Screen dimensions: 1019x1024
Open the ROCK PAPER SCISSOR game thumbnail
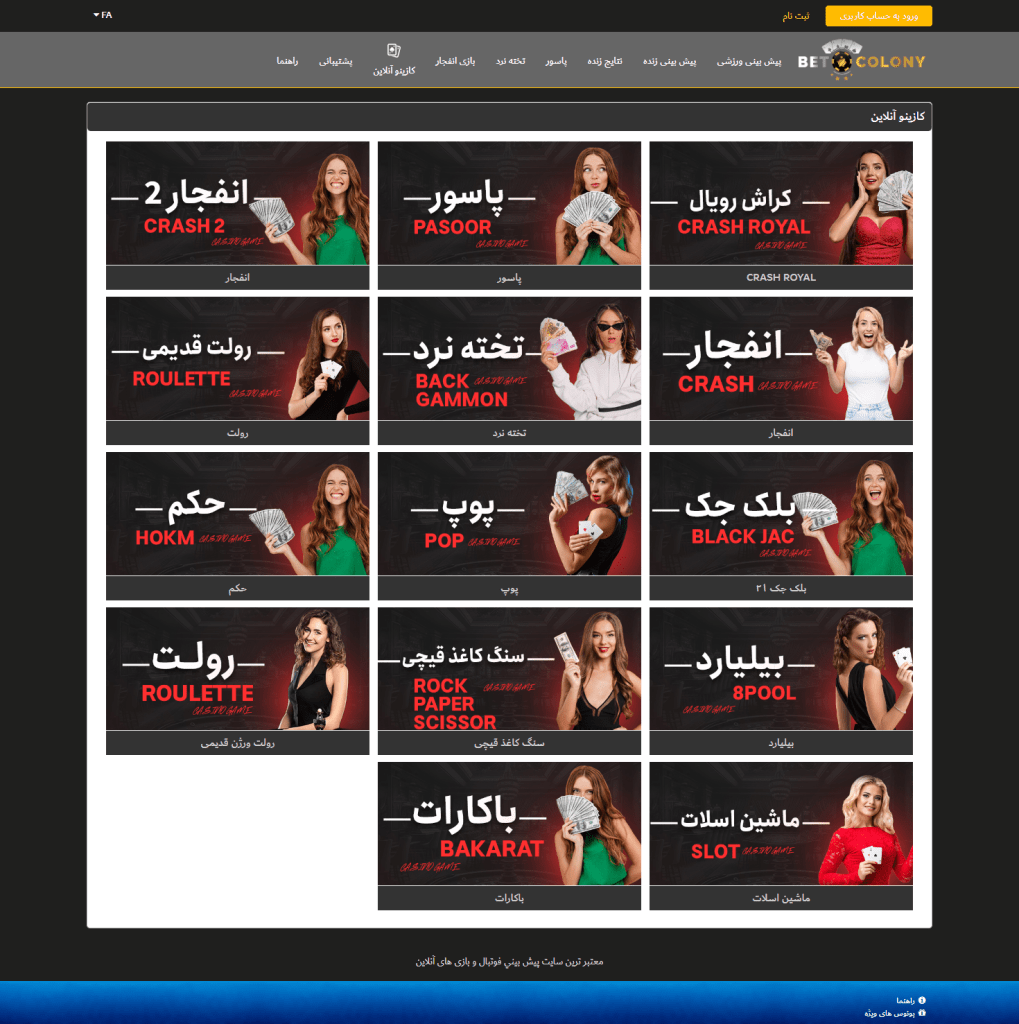509,669
